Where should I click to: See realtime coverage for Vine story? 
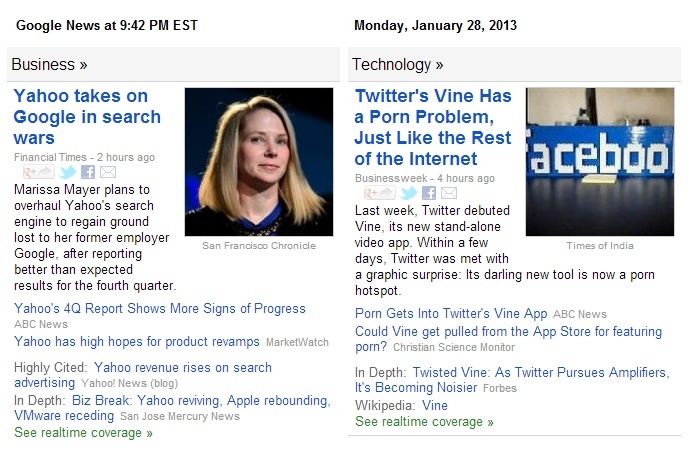pyautogui.click(x=424, y=422)
